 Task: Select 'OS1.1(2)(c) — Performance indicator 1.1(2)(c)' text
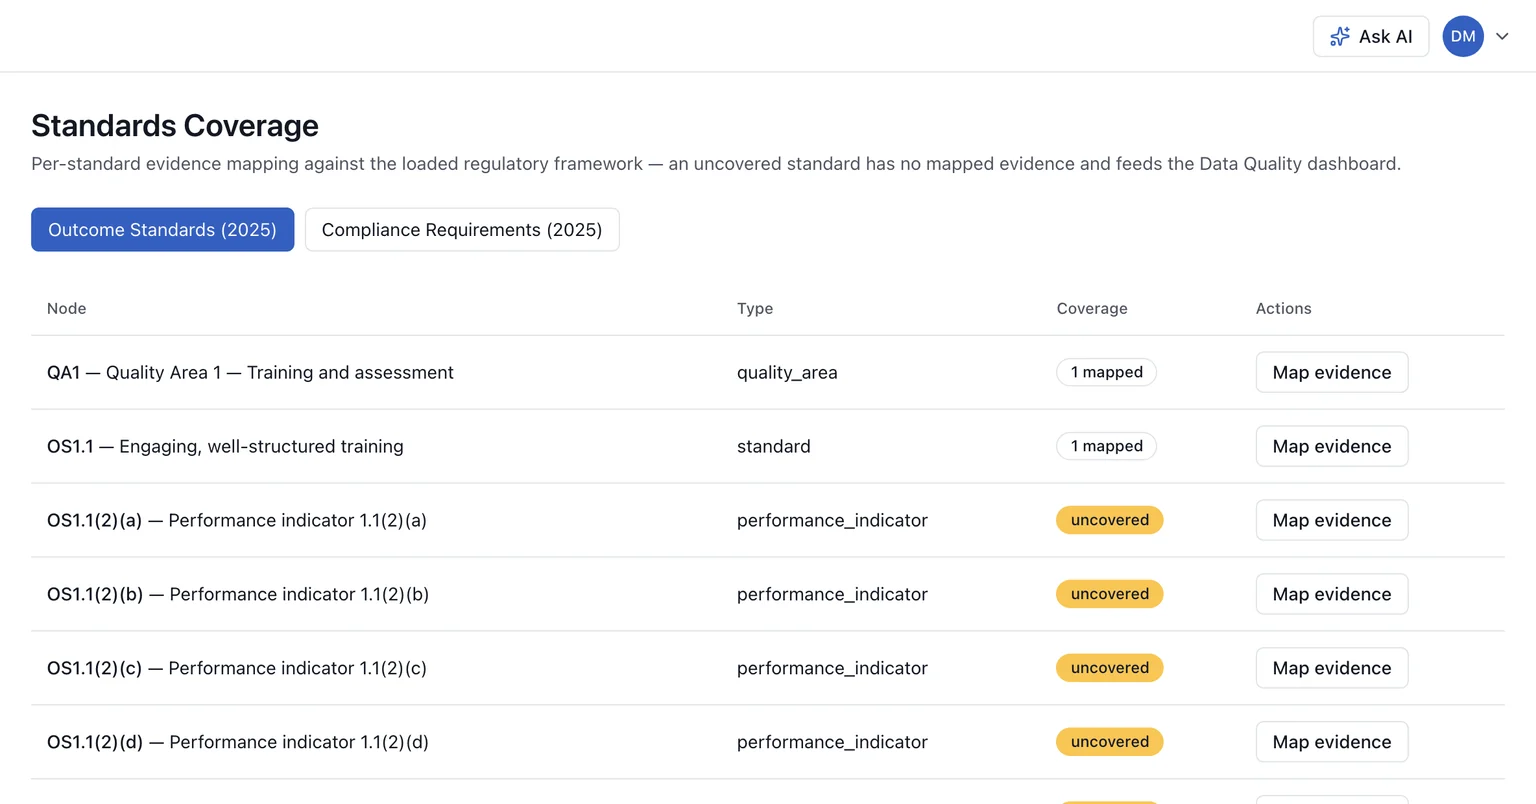237,668
